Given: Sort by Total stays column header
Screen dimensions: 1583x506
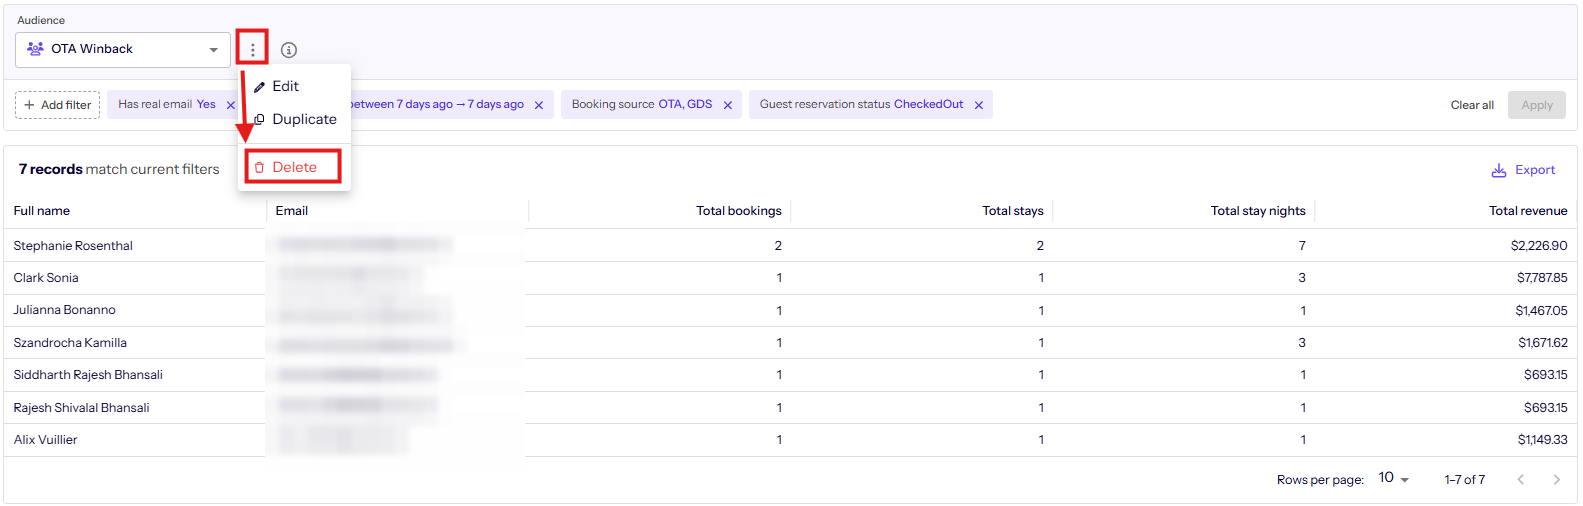Looking at the screenshot, I should coord(1013,211).
